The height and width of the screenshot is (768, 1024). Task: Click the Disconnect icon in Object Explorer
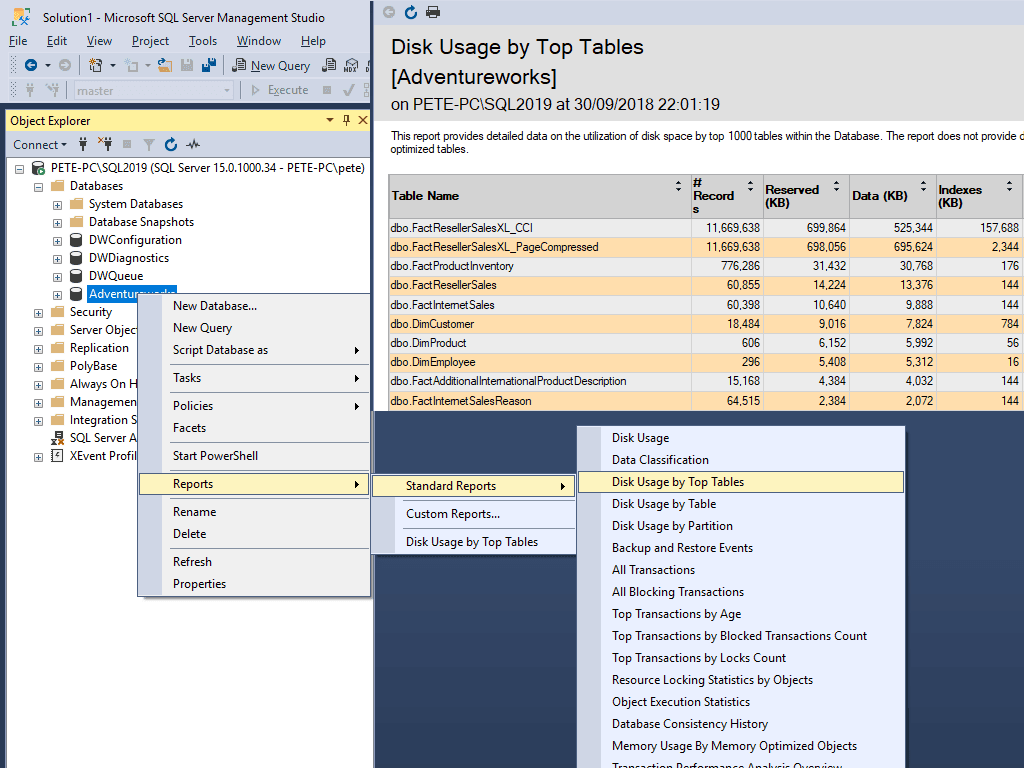tap(107, 144)
